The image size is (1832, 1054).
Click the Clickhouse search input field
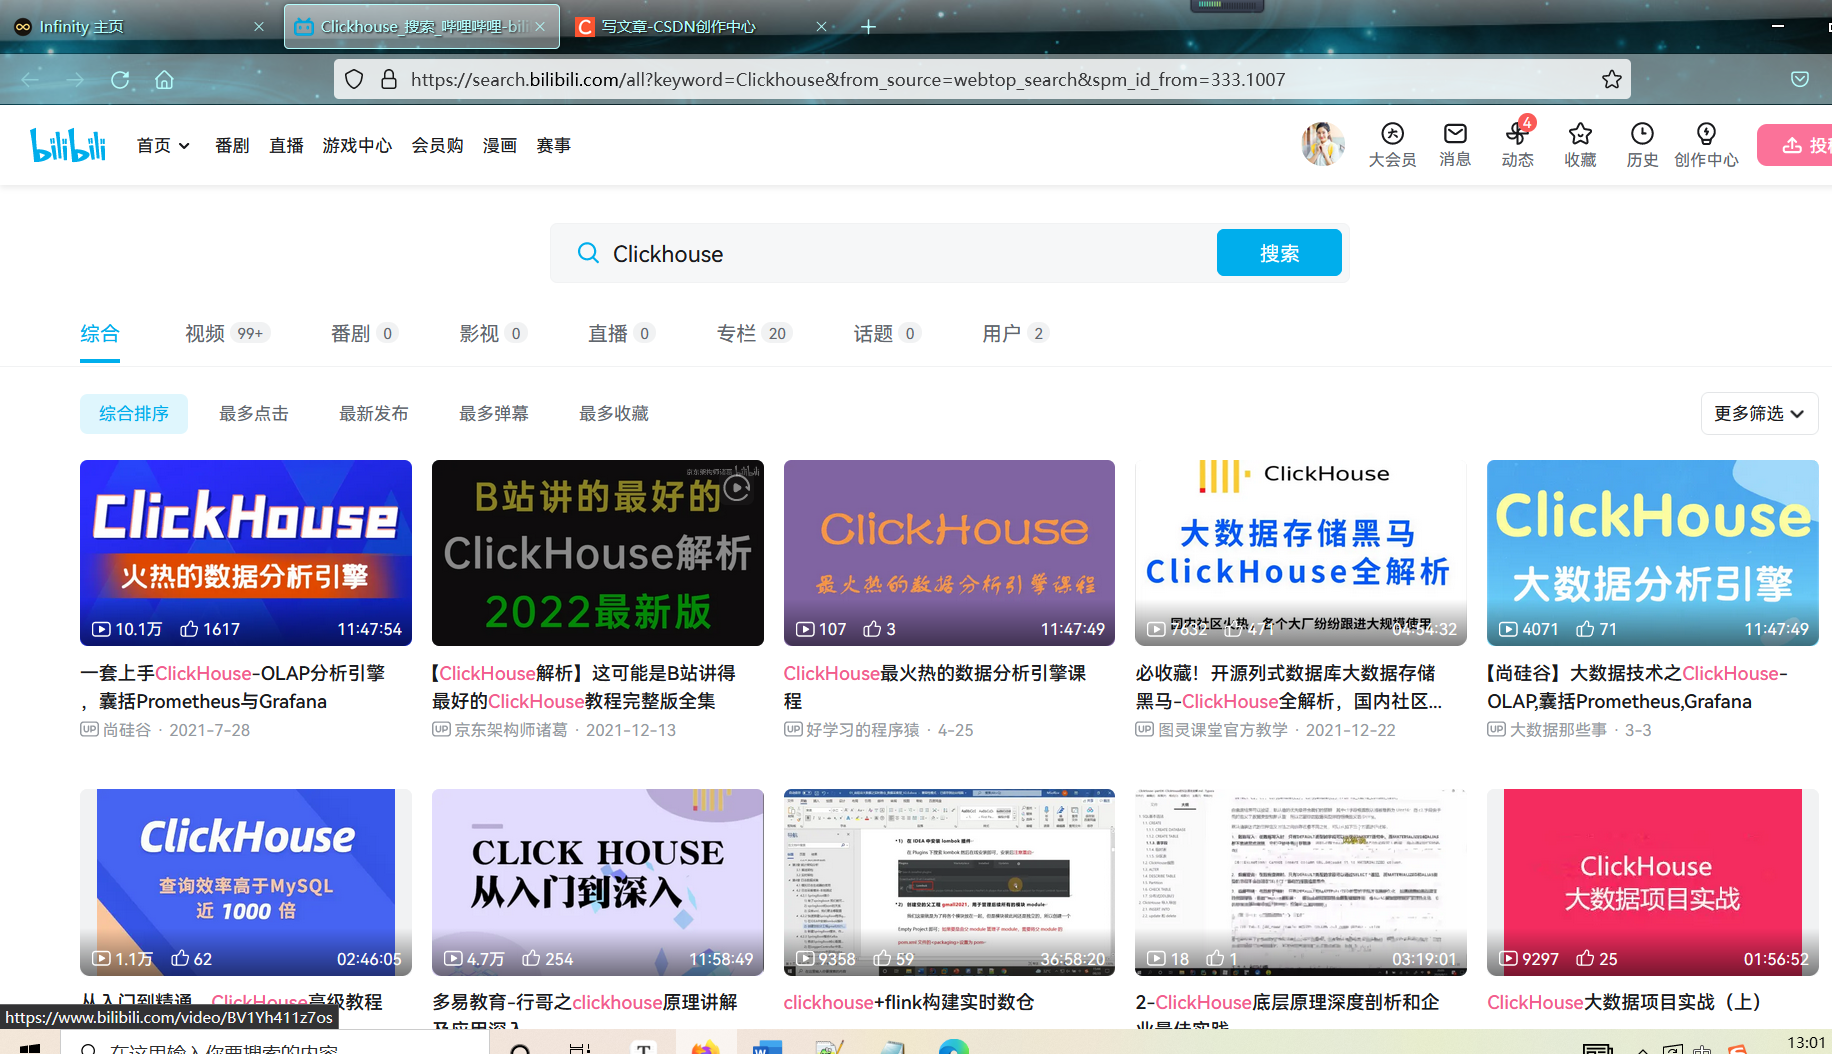(x=905, y=253)
